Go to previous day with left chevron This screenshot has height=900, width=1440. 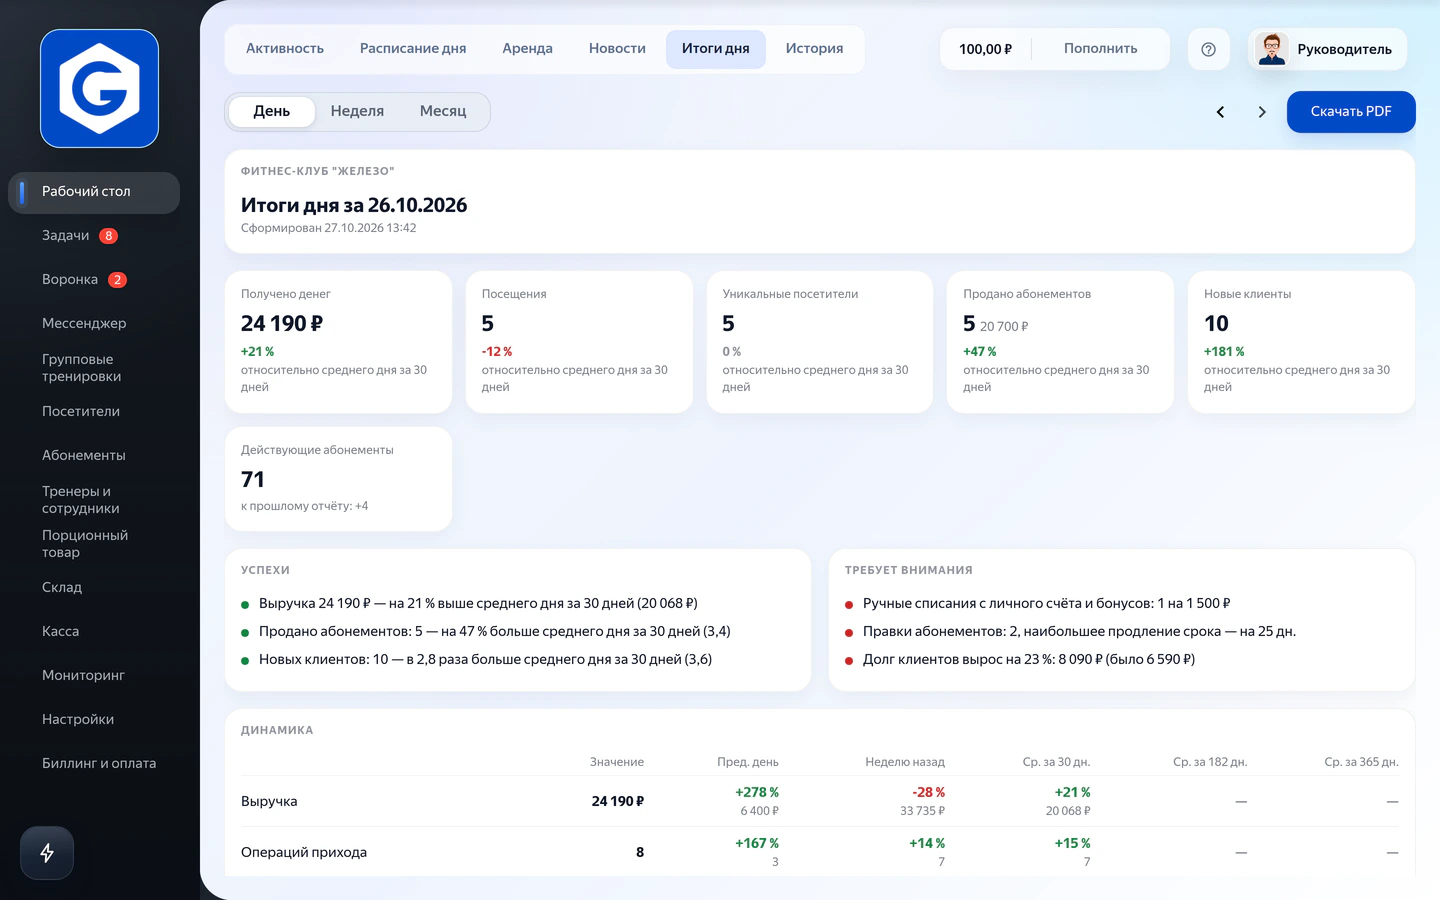point(1220,112)
